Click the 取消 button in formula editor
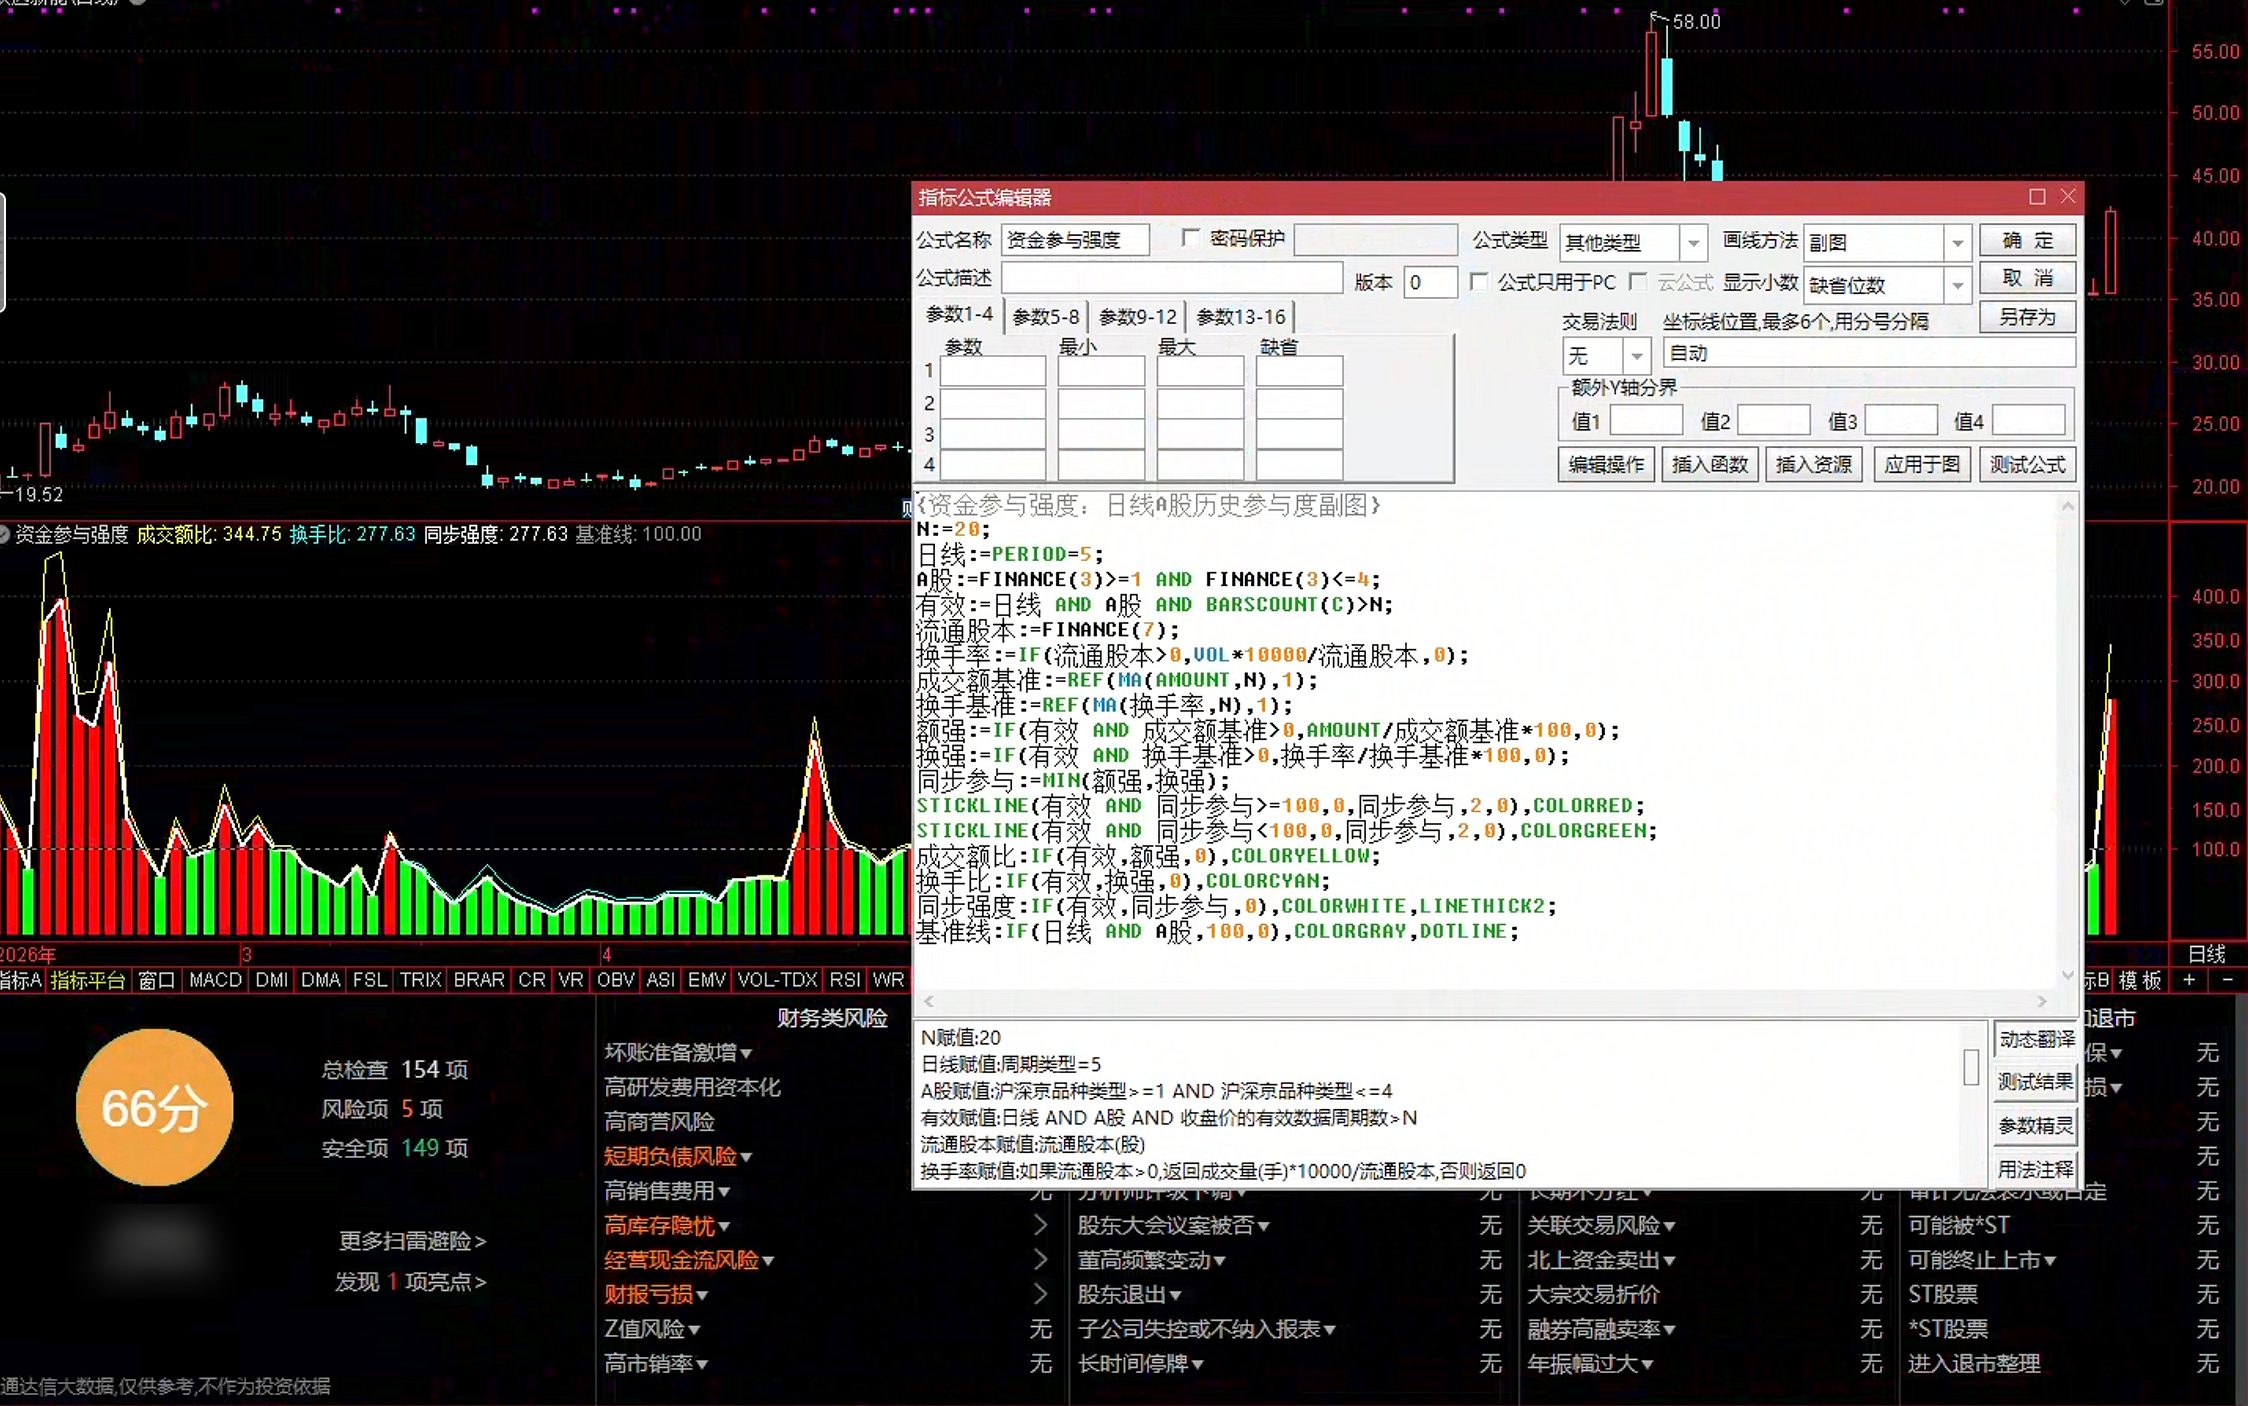The height and width of the screenshot is (1406, 2248). pos(2027,279)
